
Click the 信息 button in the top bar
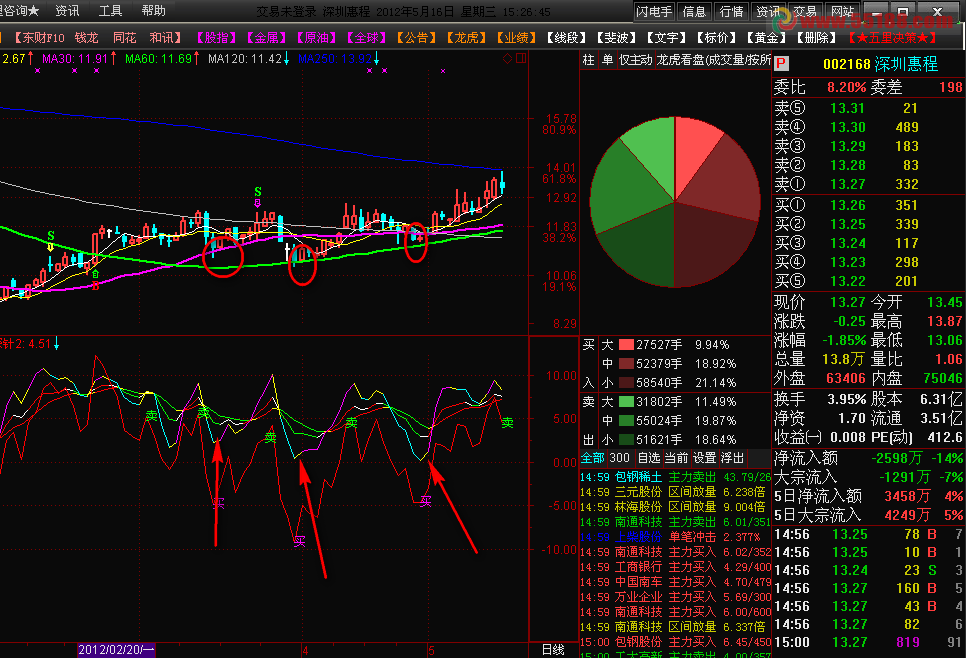point(694,11)
